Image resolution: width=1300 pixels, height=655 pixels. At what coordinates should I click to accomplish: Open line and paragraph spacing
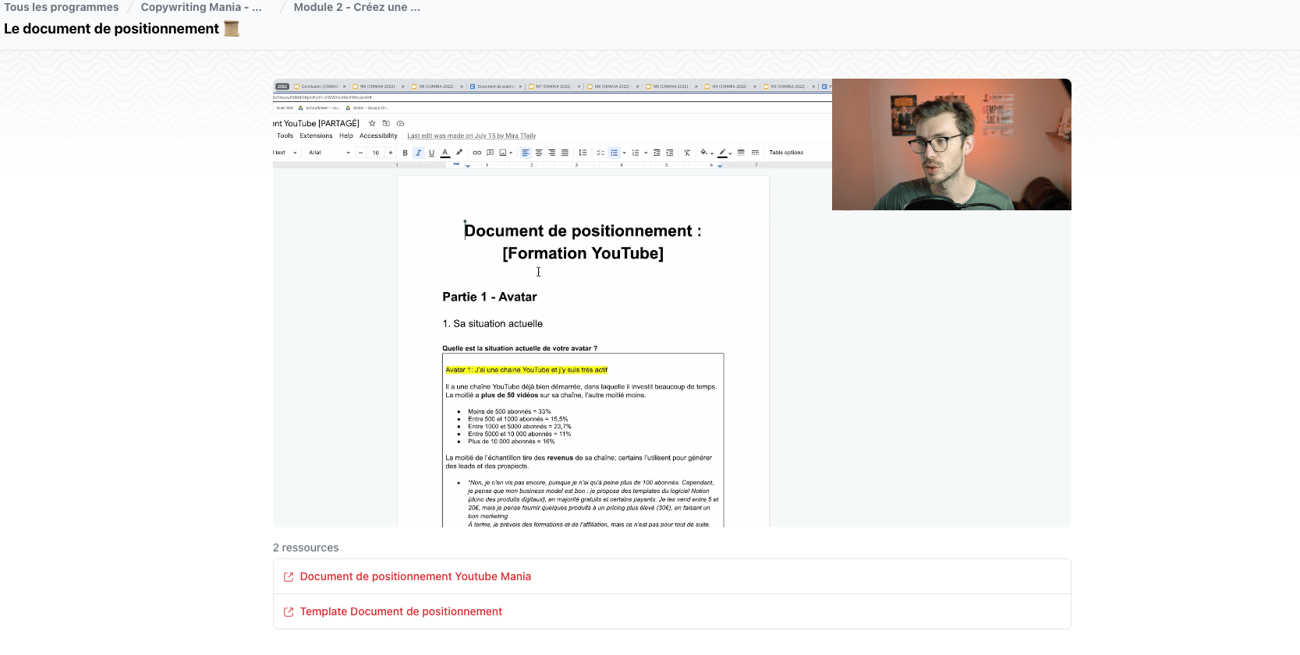click(583, 153)
